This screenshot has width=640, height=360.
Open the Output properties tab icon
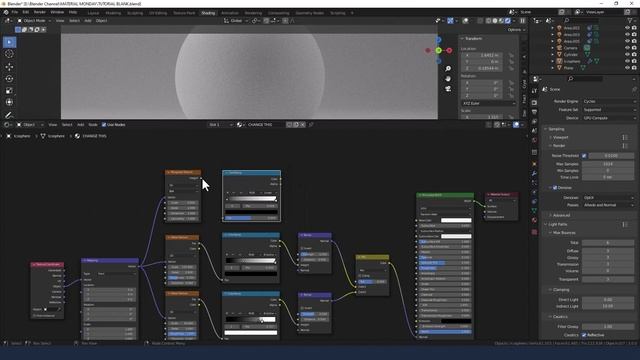pos(534,112)
